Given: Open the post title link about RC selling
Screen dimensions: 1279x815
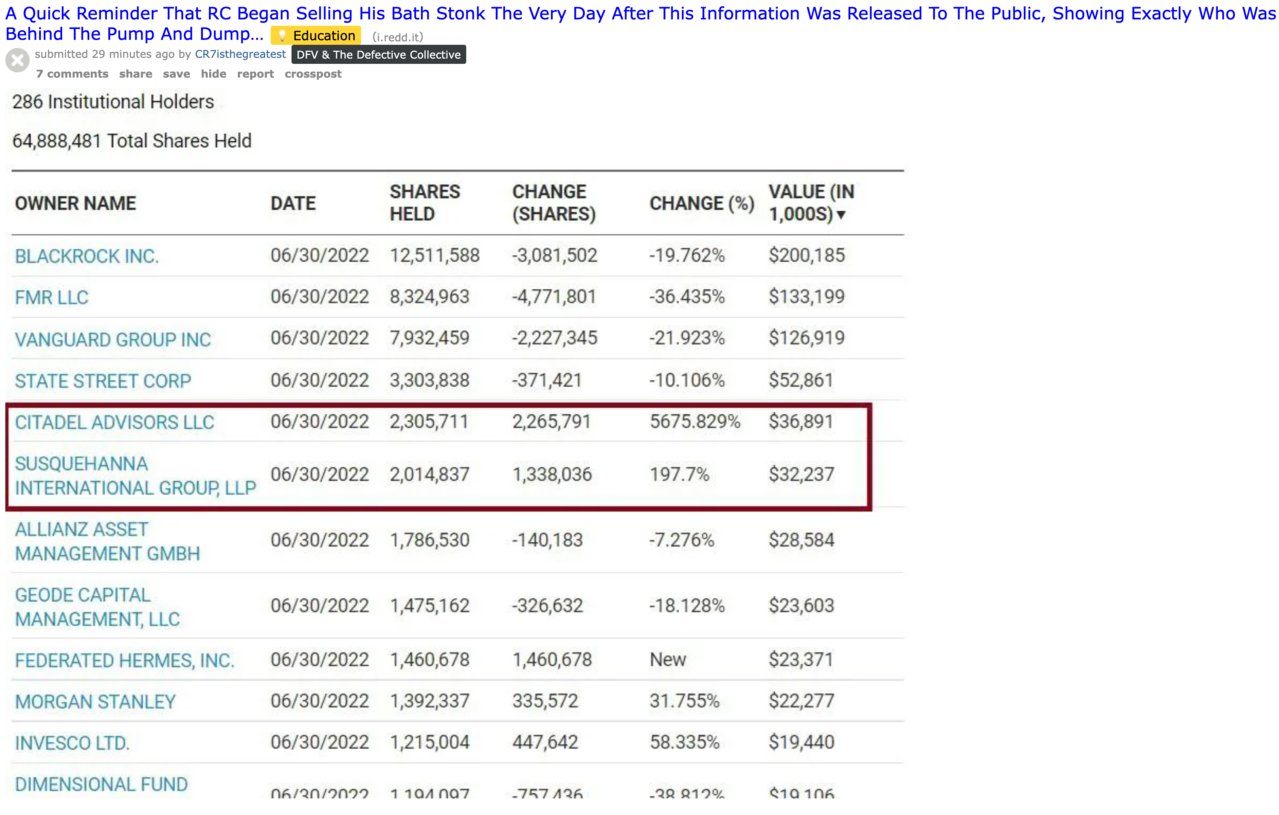Looking at the screenshot, I should pos(640,24).
